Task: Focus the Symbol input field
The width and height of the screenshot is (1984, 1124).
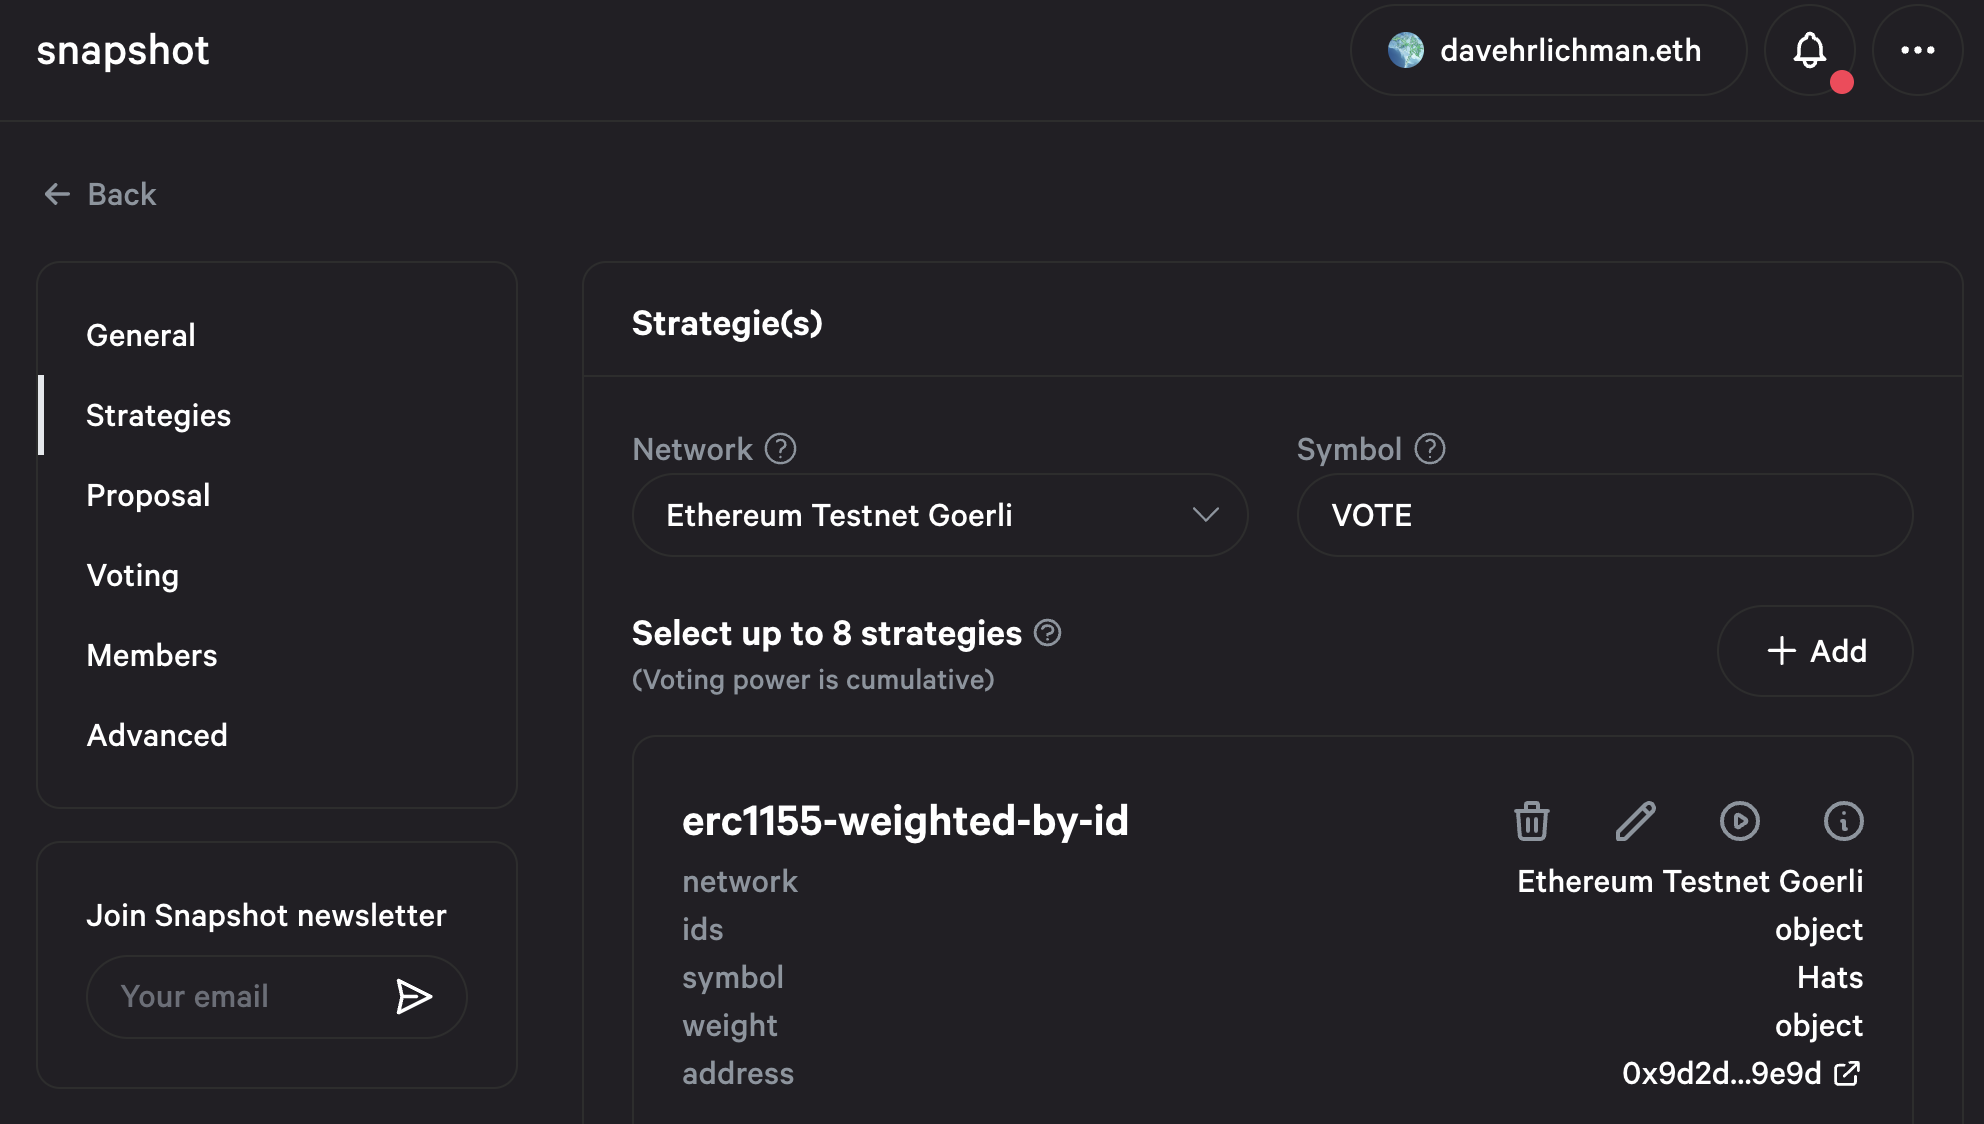Action: click(1604, 515)
